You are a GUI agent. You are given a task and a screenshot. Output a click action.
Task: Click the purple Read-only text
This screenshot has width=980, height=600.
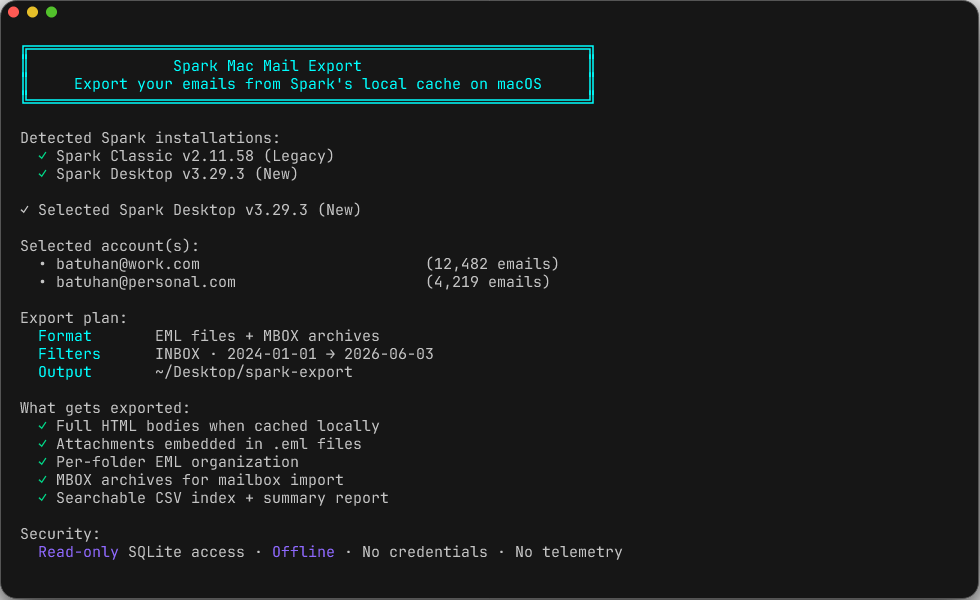[78, 552]
